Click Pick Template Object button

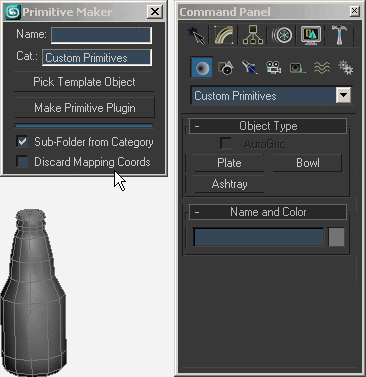(x=84, y=82)
